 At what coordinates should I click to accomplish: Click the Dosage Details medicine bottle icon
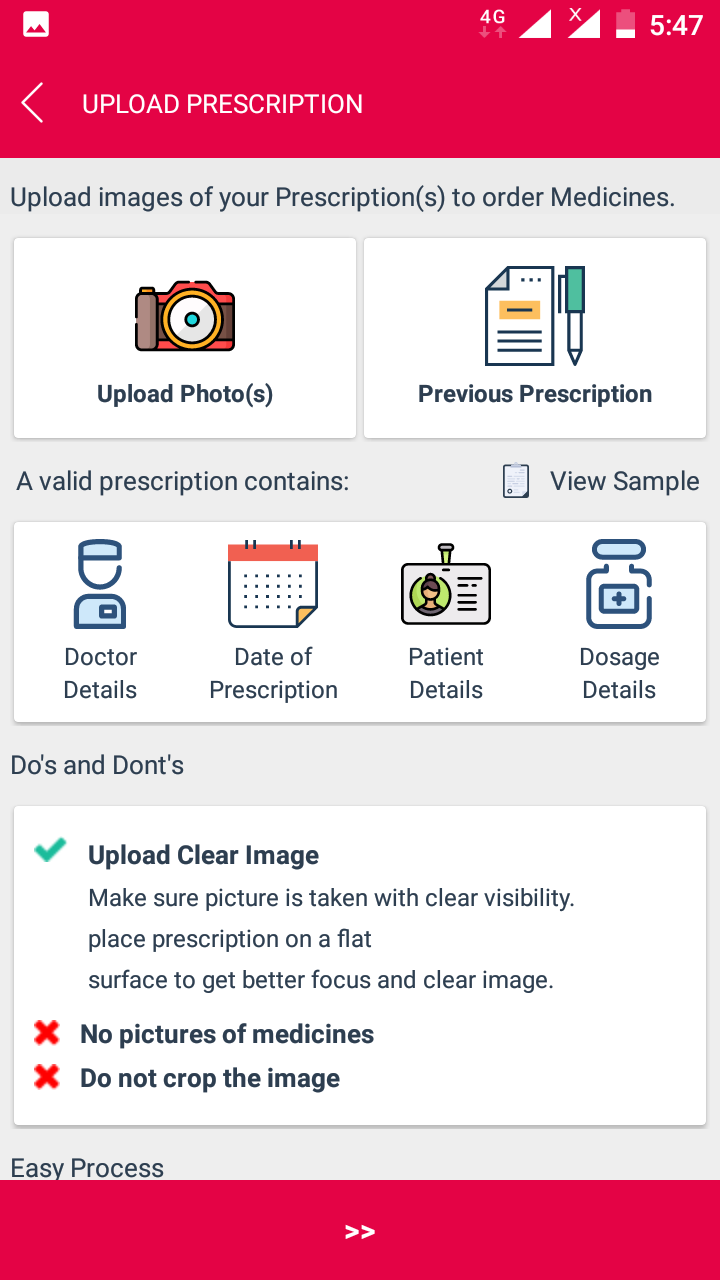(619, 585)
